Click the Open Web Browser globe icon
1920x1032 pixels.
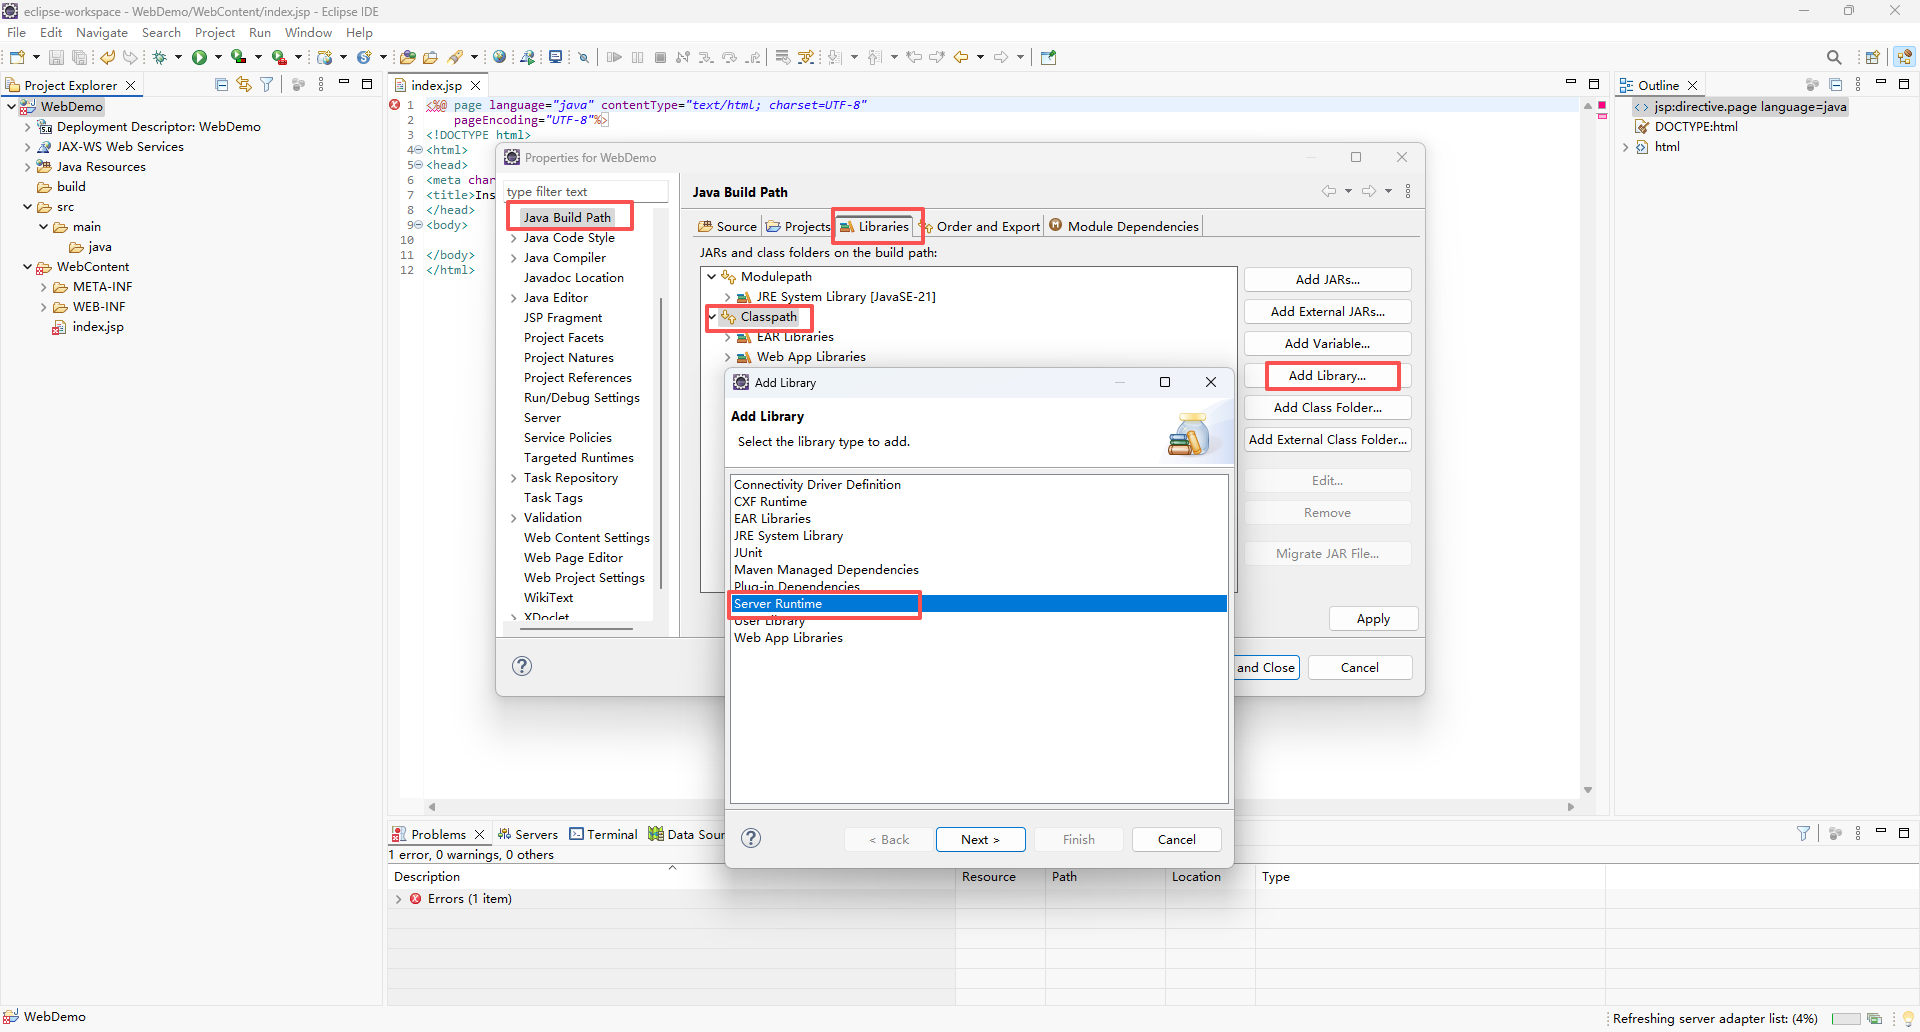[499, 57]
